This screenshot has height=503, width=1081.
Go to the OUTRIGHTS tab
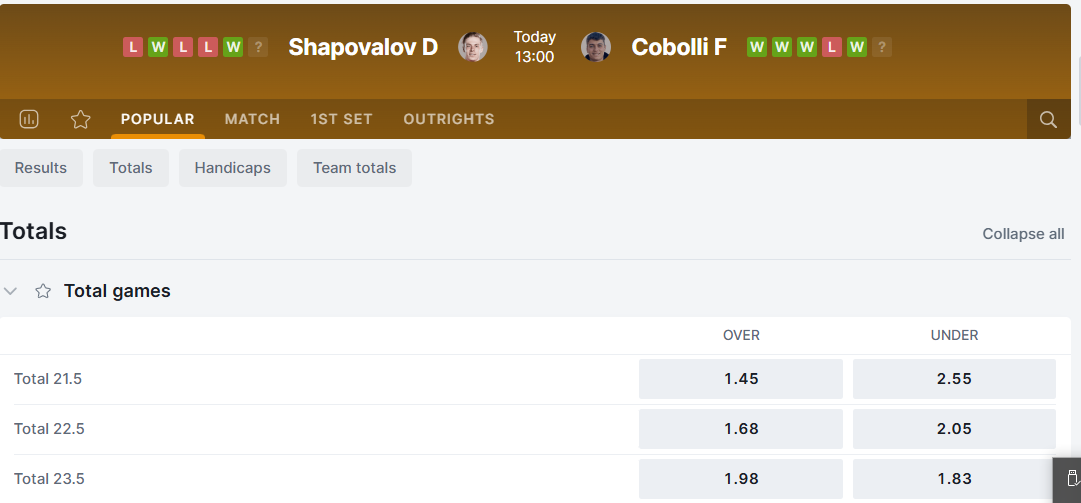448,119
